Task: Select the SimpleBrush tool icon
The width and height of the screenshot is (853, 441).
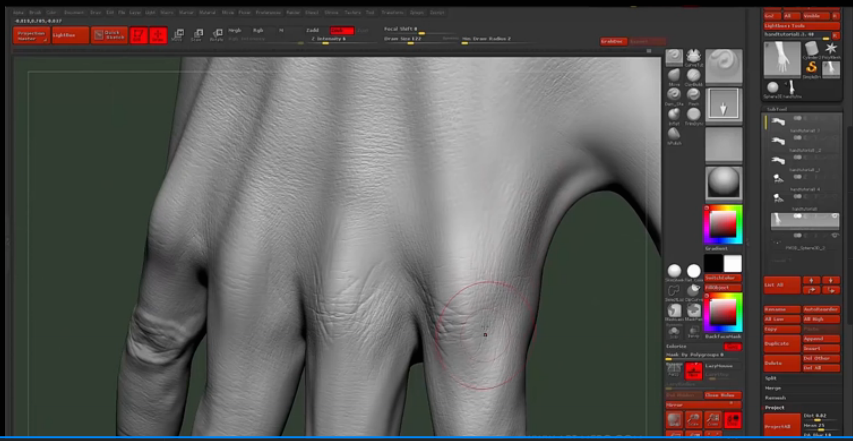Action: (812, 68)
